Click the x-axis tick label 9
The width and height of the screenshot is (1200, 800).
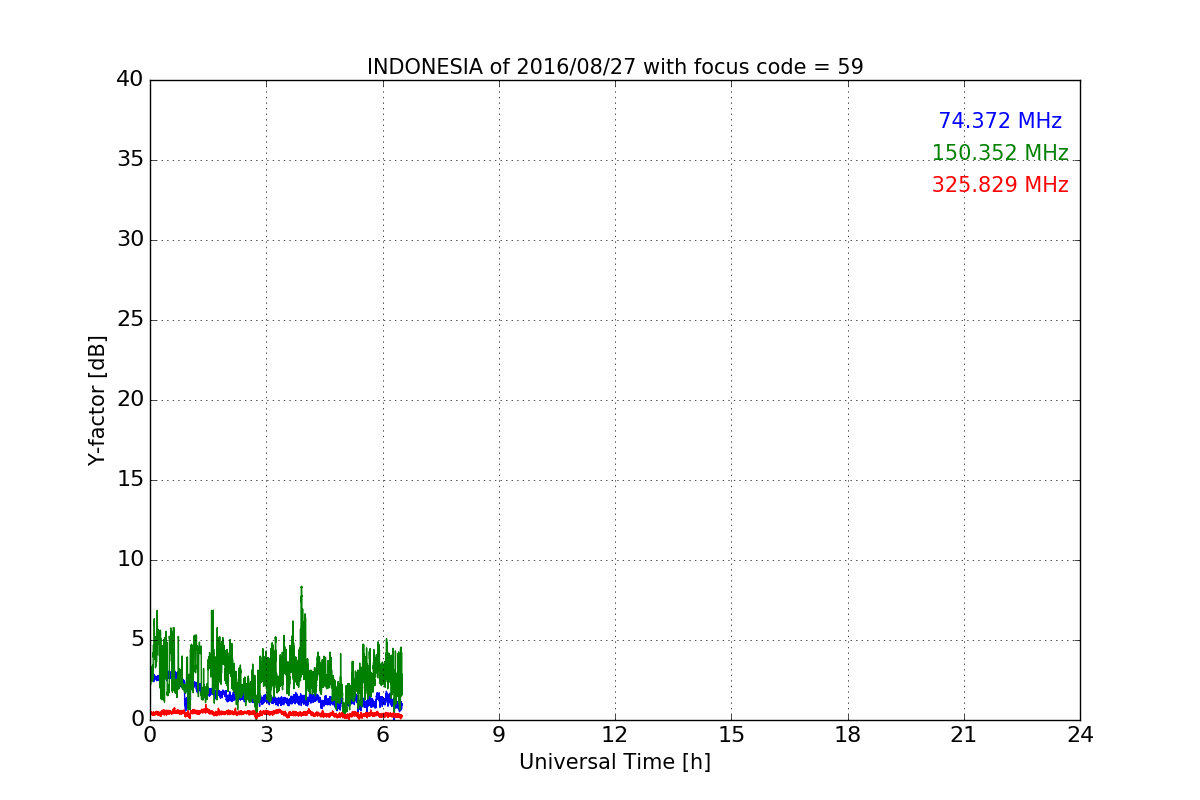[x=499, y=735]
